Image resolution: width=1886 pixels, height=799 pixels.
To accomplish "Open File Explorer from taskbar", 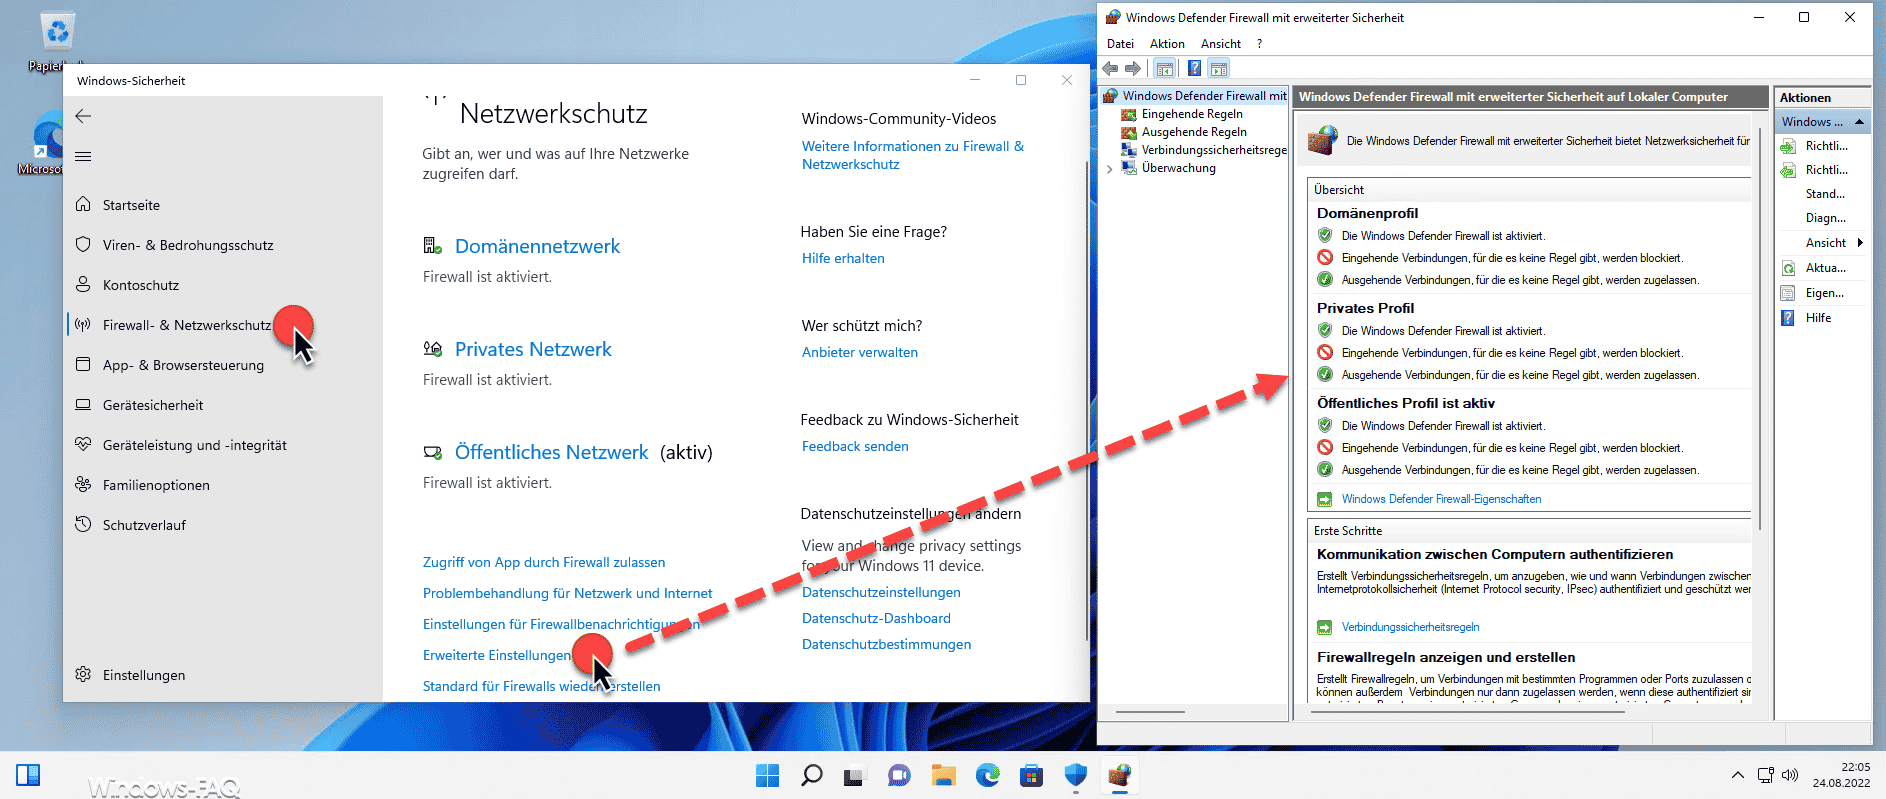I will click(x=943, y=775).
